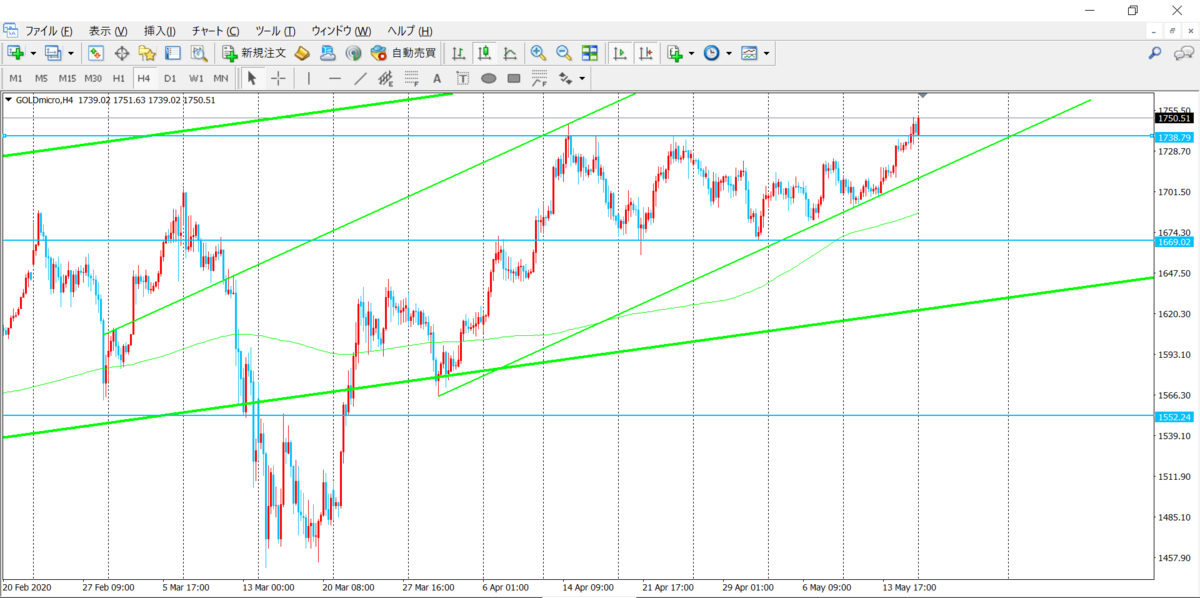Toggle the 自動売買 auto trading button

[x=402, y=53]
